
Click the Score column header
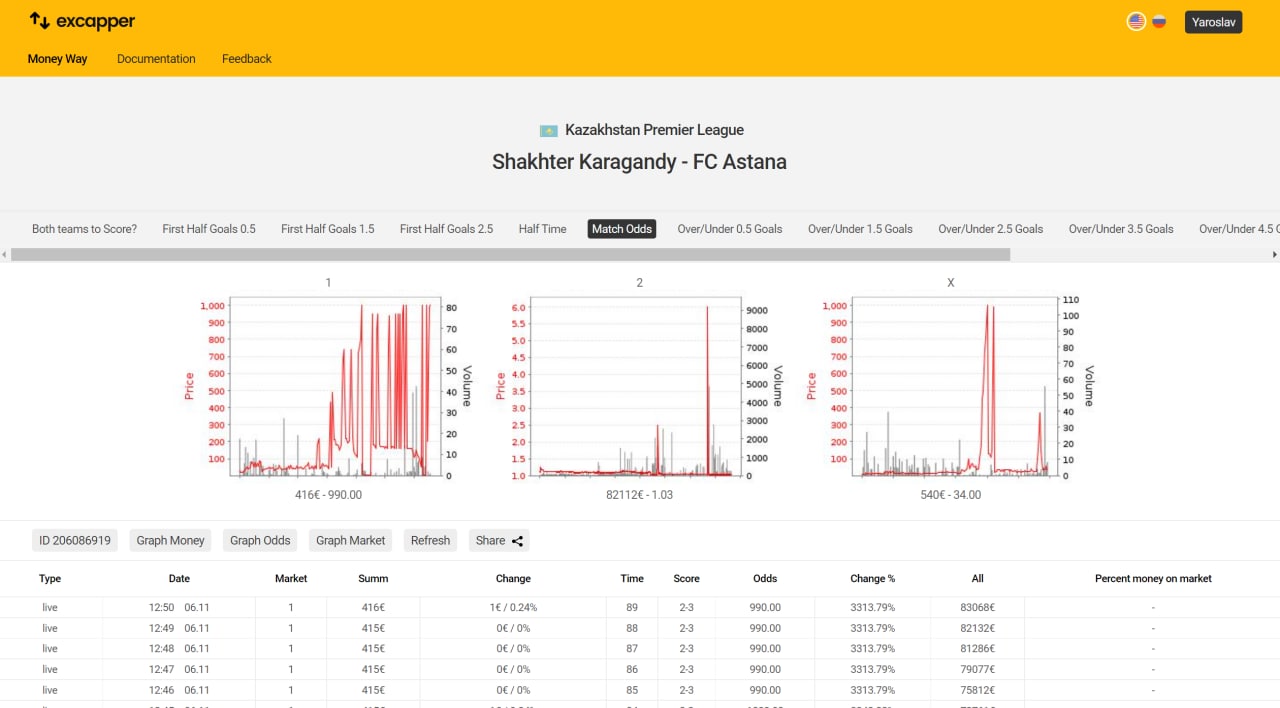pyautogui.click(x=686, y=579)
